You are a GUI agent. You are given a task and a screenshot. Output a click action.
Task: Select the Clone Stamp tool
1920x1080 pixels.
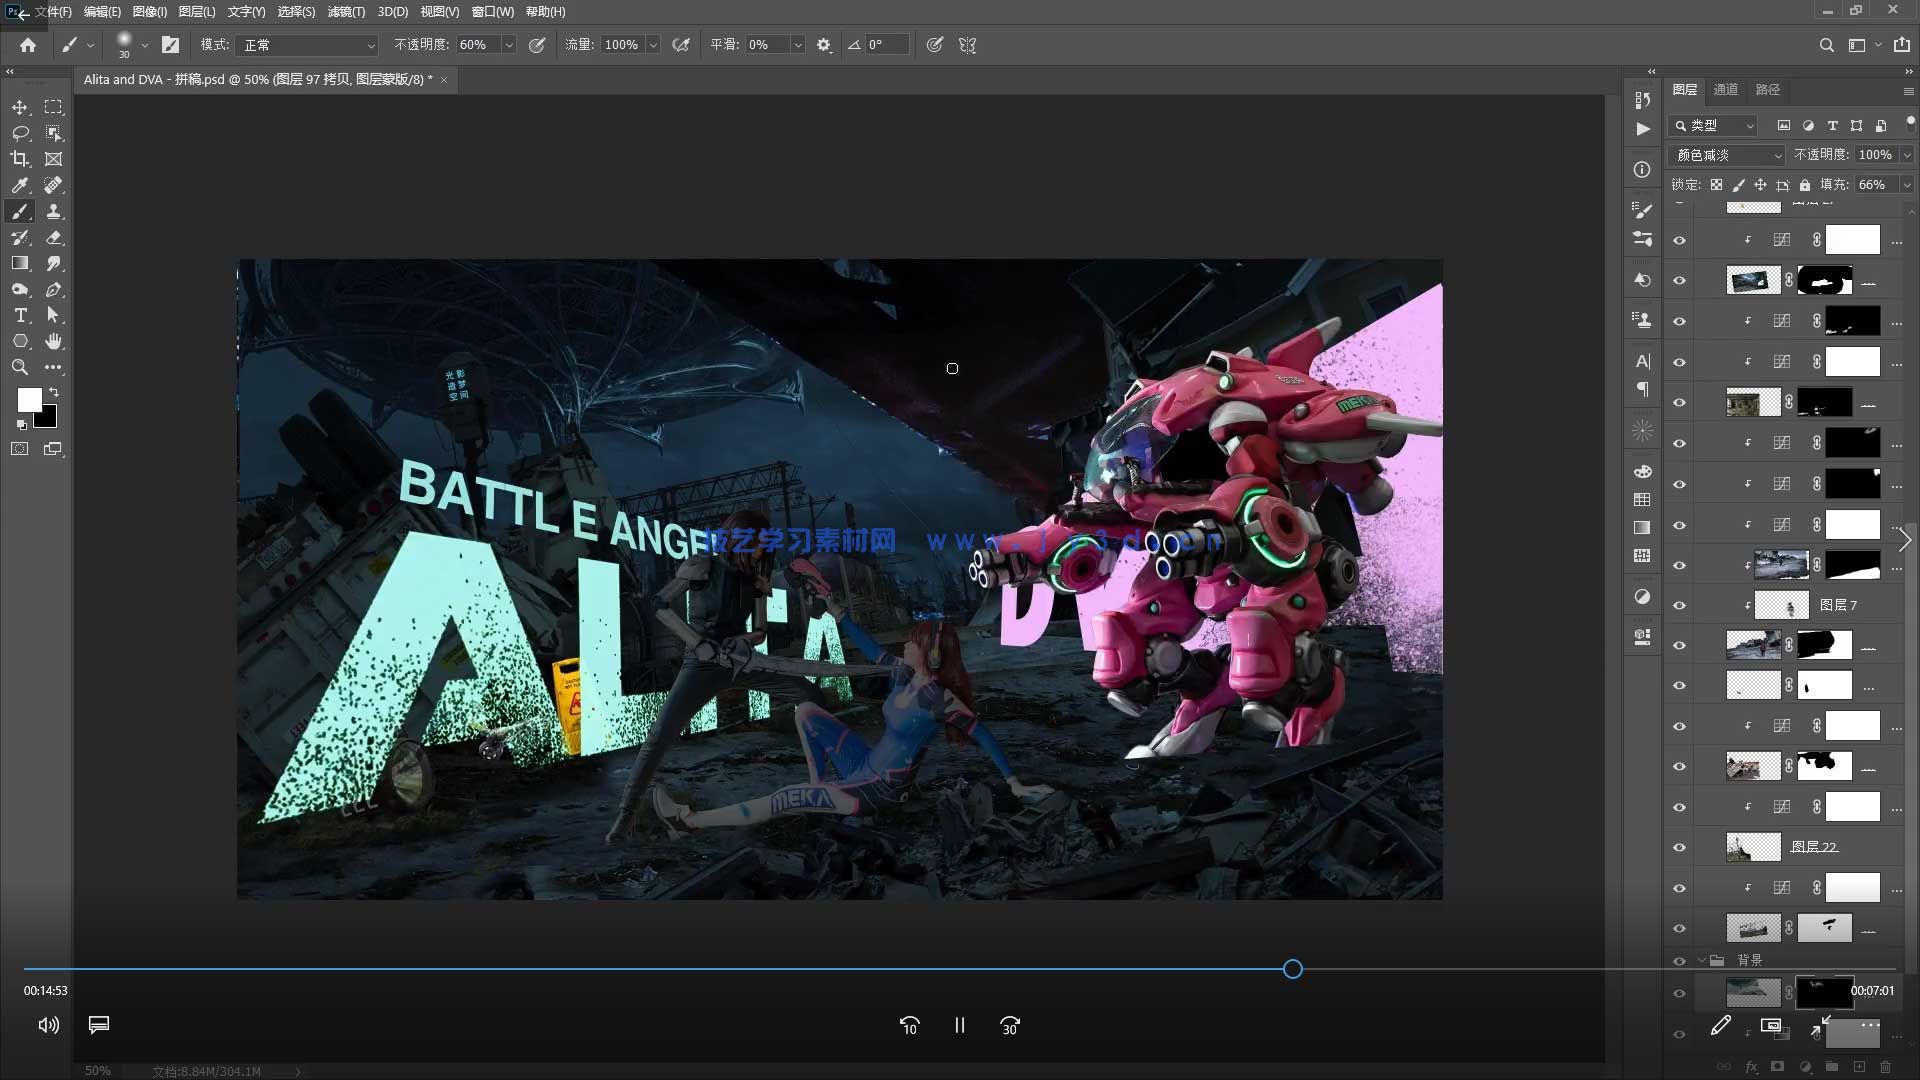[x=54, y=211]
